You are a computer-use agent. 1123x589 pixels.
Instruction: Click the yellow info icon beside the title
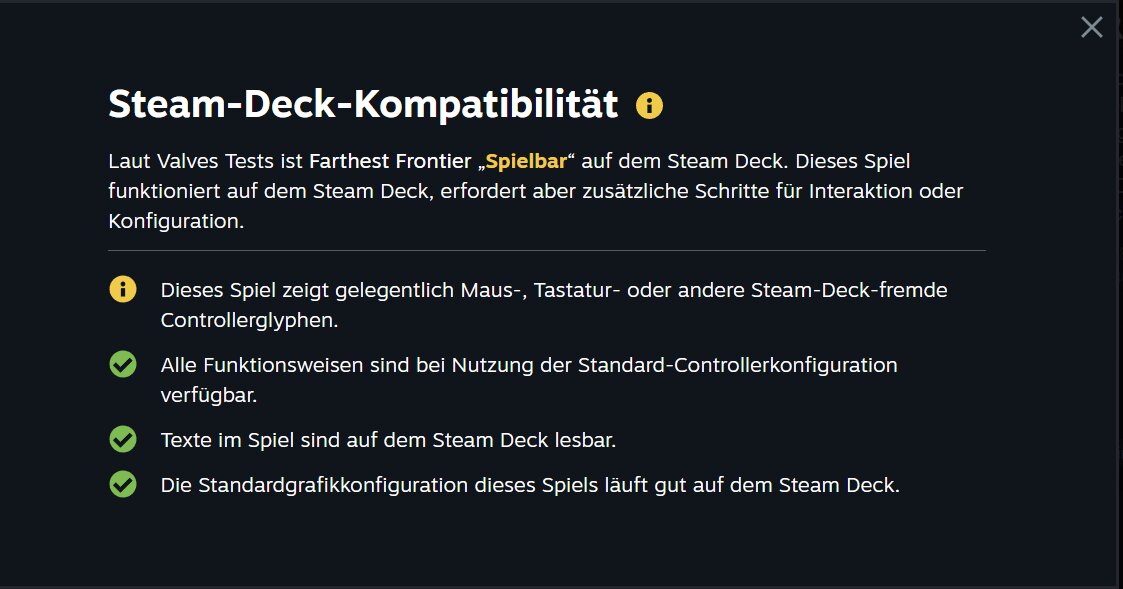[649, 106]
